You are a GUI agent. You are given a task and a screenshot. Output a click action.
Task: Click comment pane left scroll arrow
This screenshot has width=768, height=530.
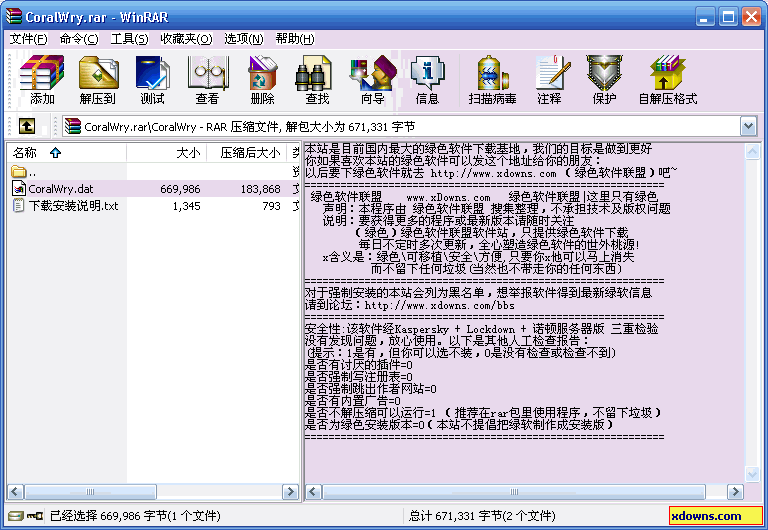[x=314, y=491]
